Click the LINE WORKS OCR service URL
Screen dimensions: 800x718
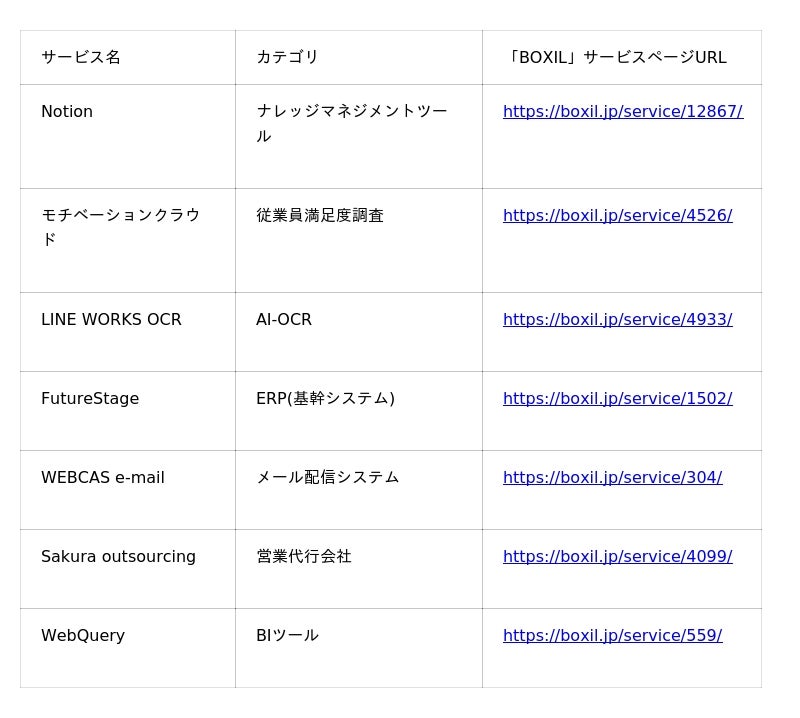coord(617,320)
